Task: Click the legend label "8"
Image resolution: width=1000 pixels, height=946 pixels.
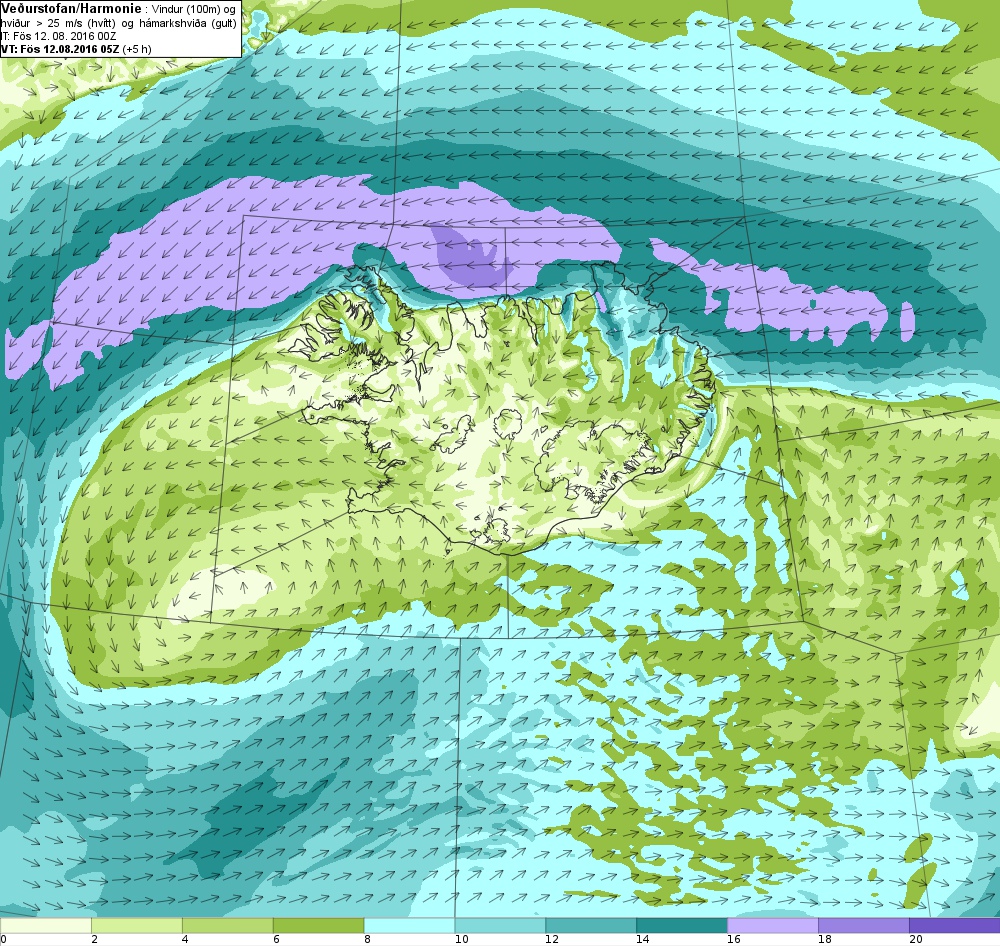Action: [x=367, y=938]
